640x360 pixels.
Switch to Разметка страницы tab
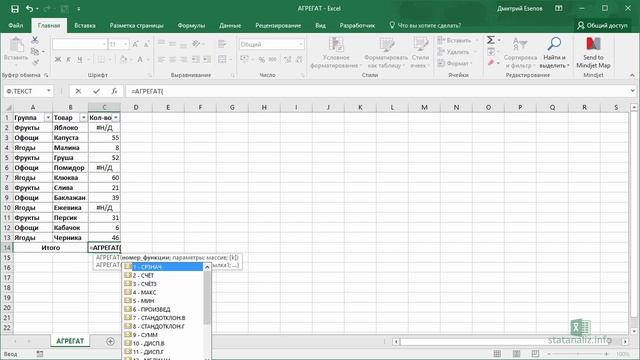pyautogui.click(x=136, y=25)
